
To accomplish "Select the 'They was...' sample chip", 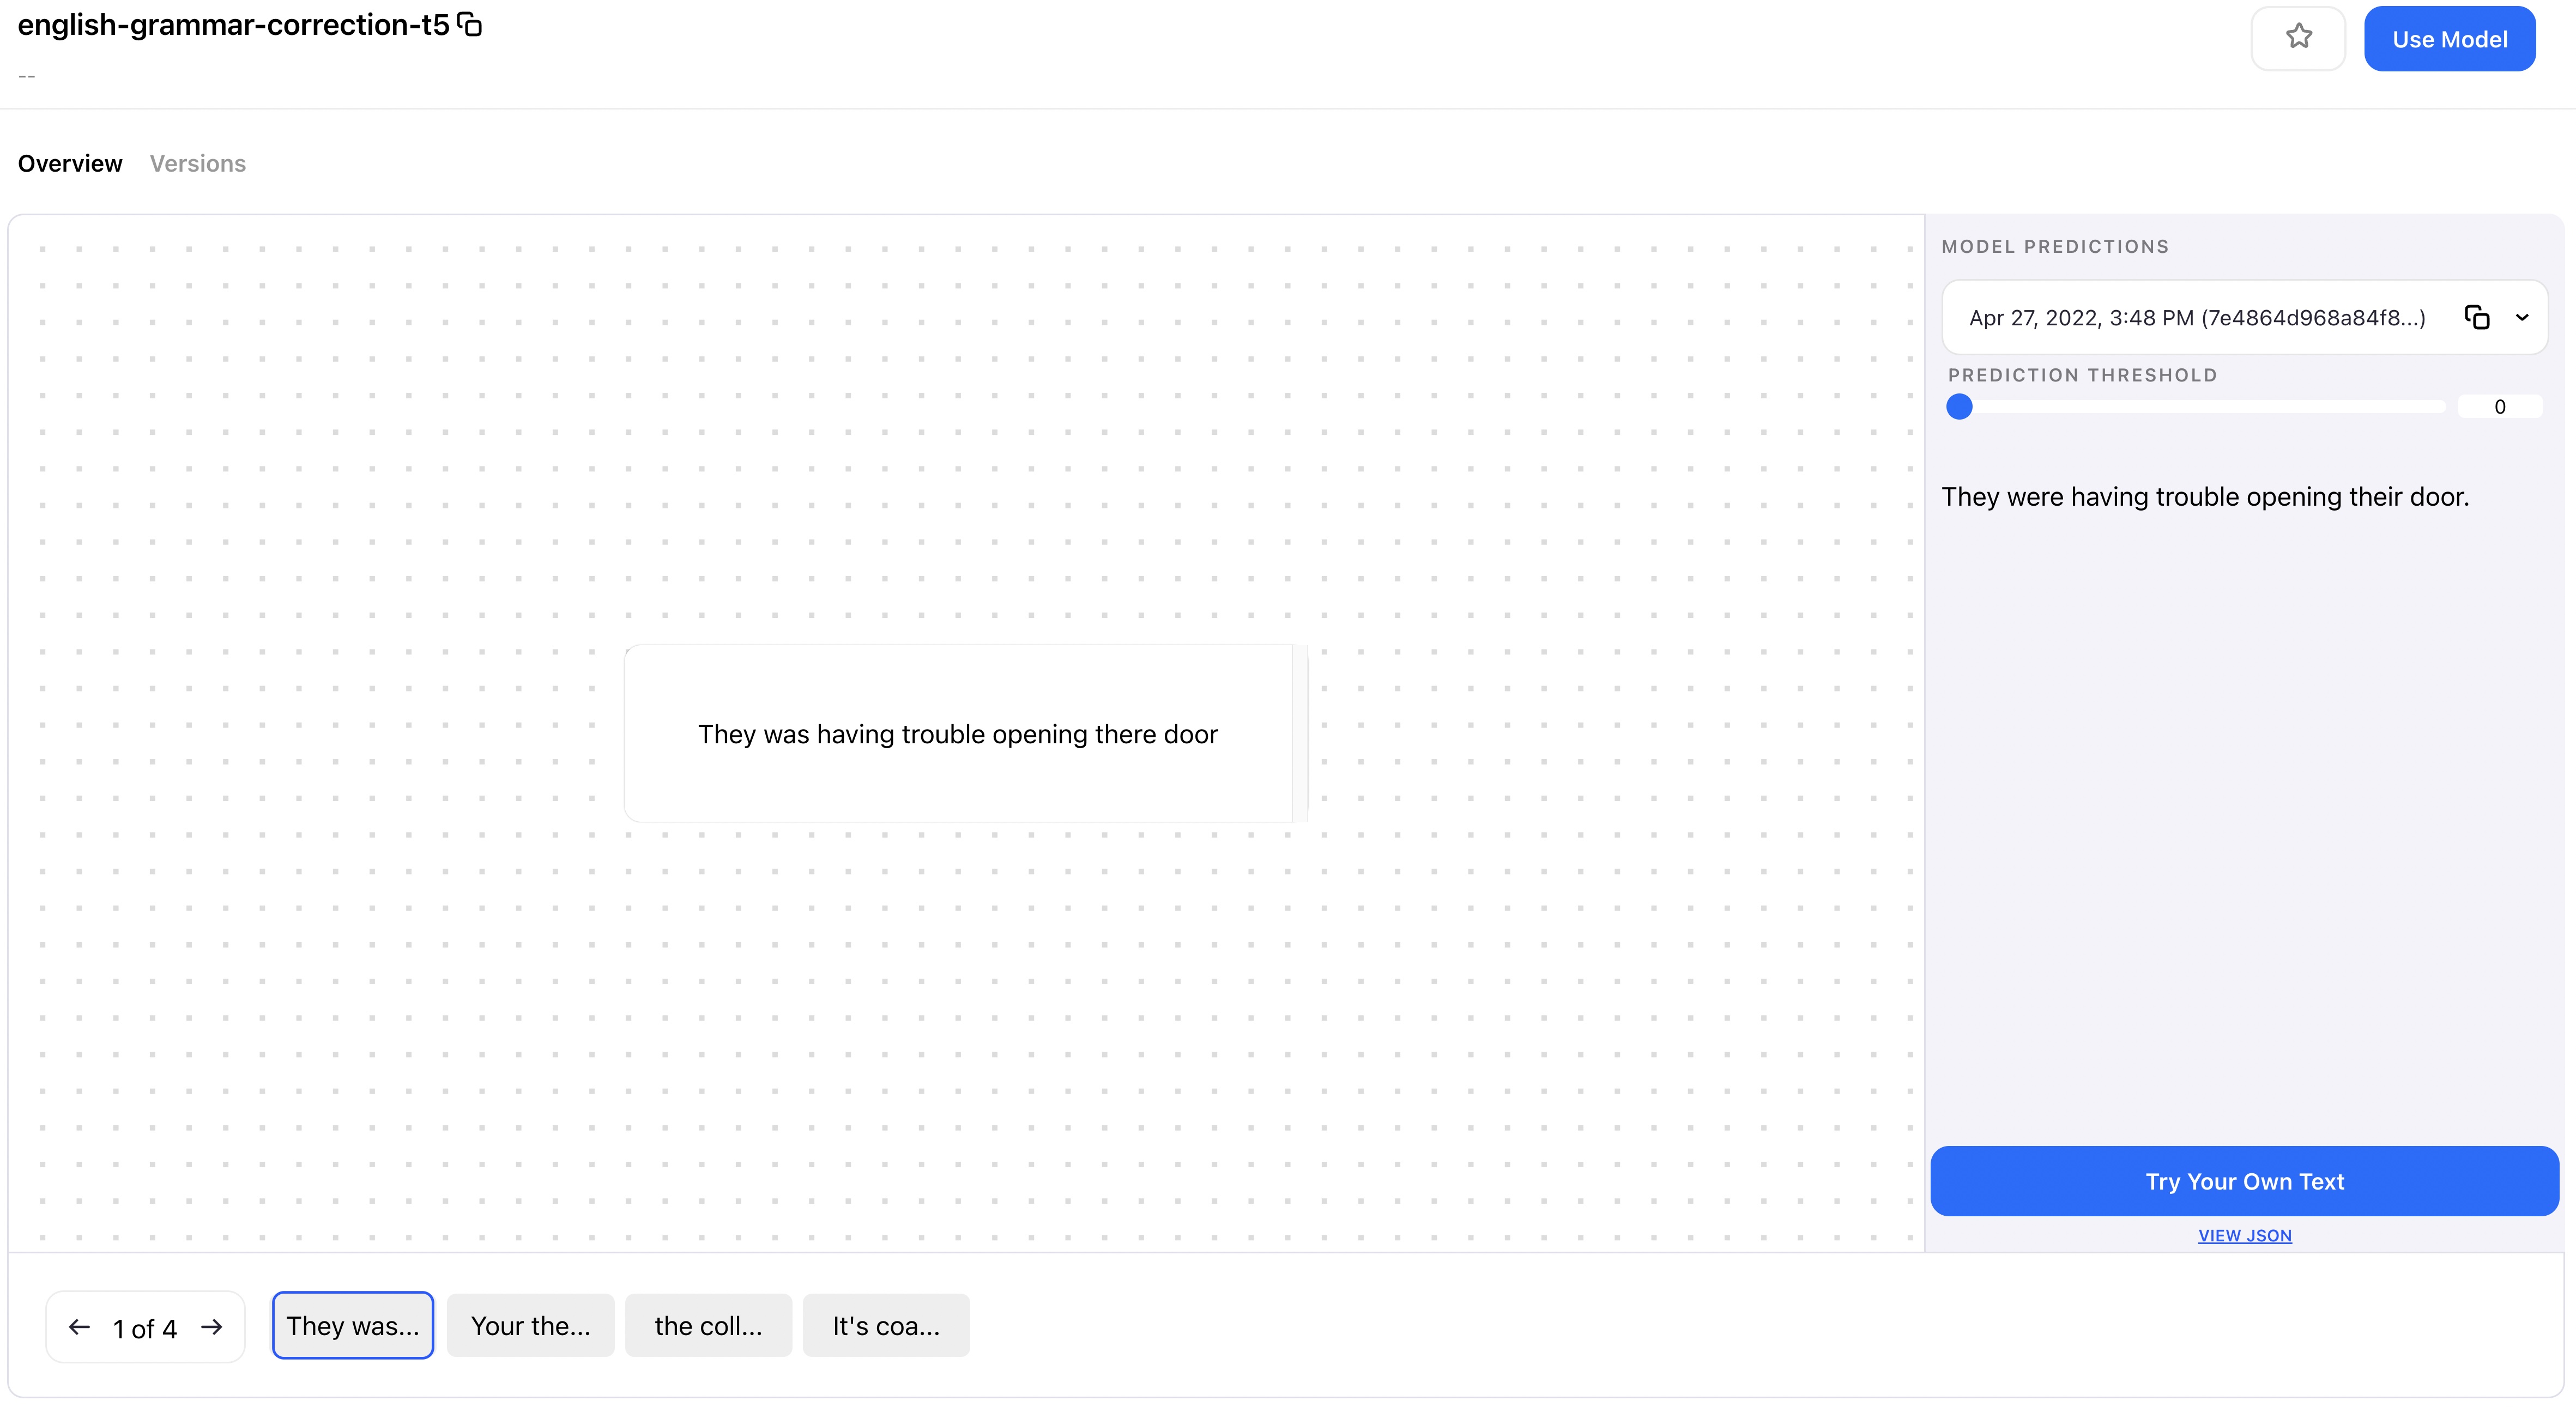I will pyautogui.click(x=352, y=1326).
